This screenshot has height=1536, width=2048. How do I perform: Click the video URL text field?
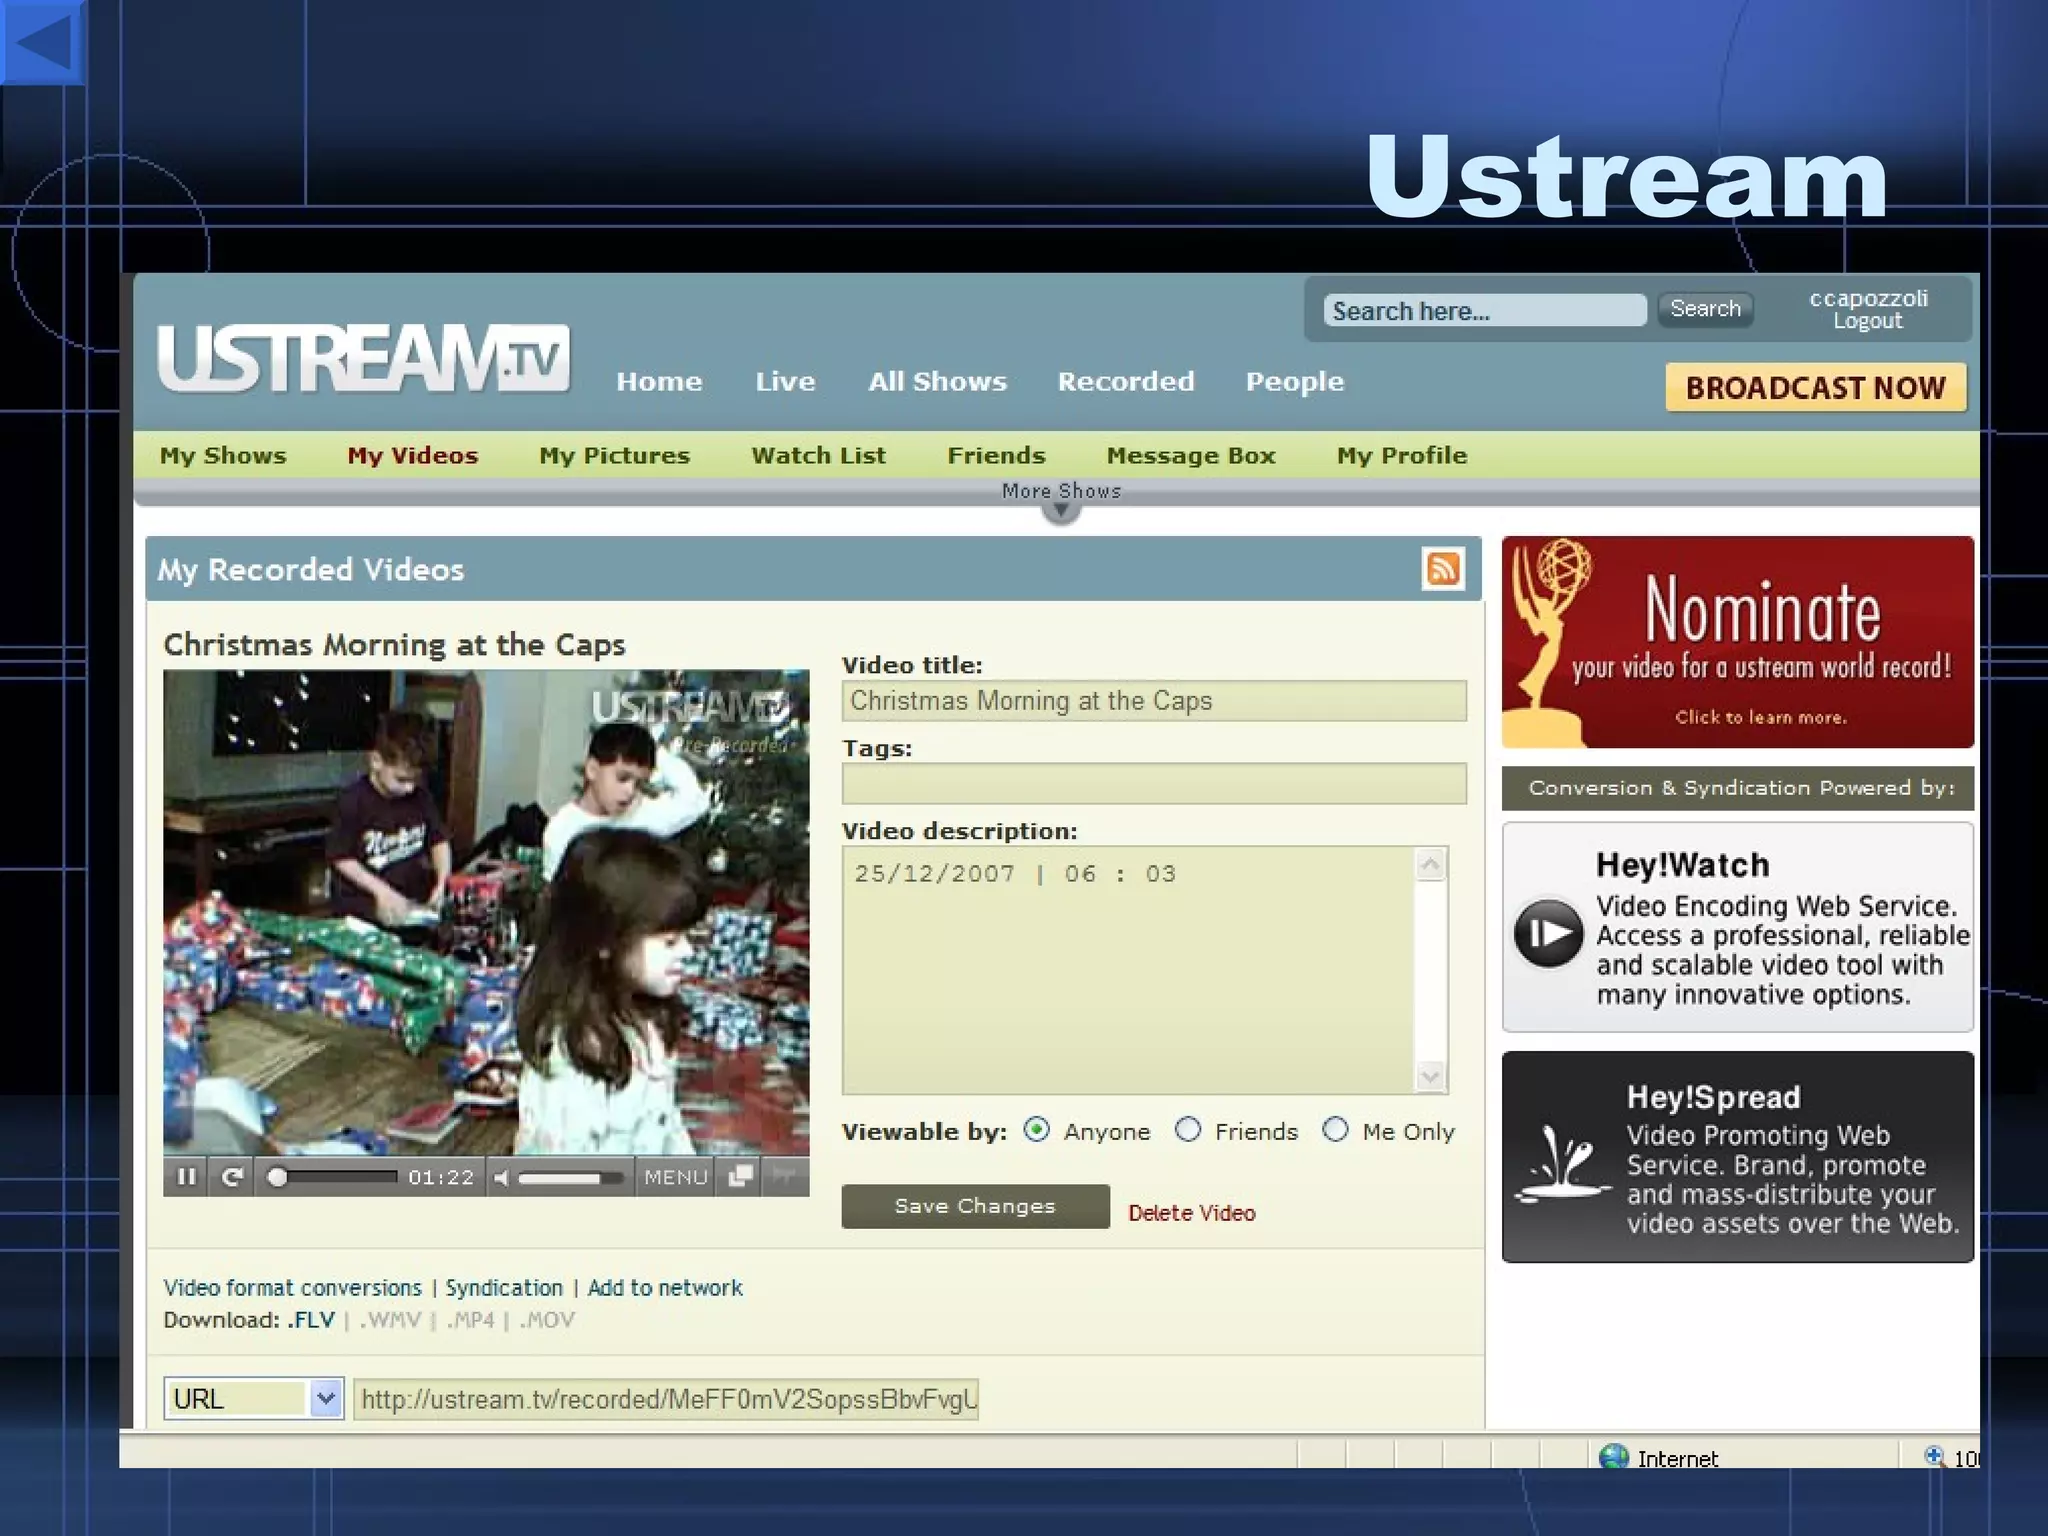[666, 1398]
